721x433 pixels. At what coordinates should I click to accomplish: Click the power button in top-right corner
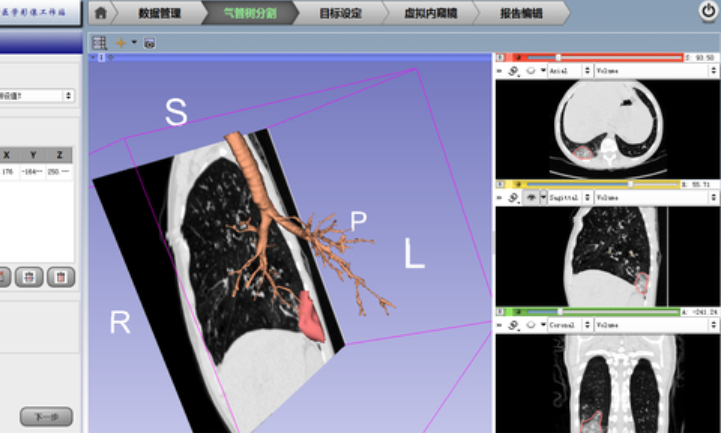click(x=708, y=12)
